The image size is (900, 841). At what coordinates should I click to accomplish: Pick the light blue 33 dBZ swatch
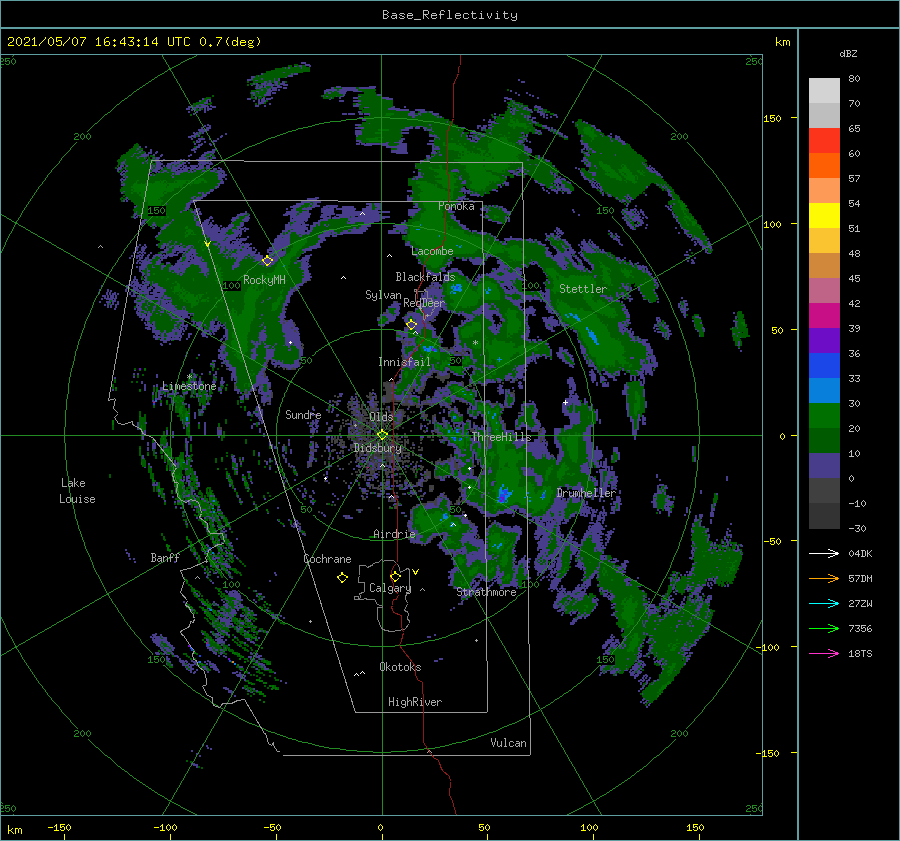(x=824, y=390)
